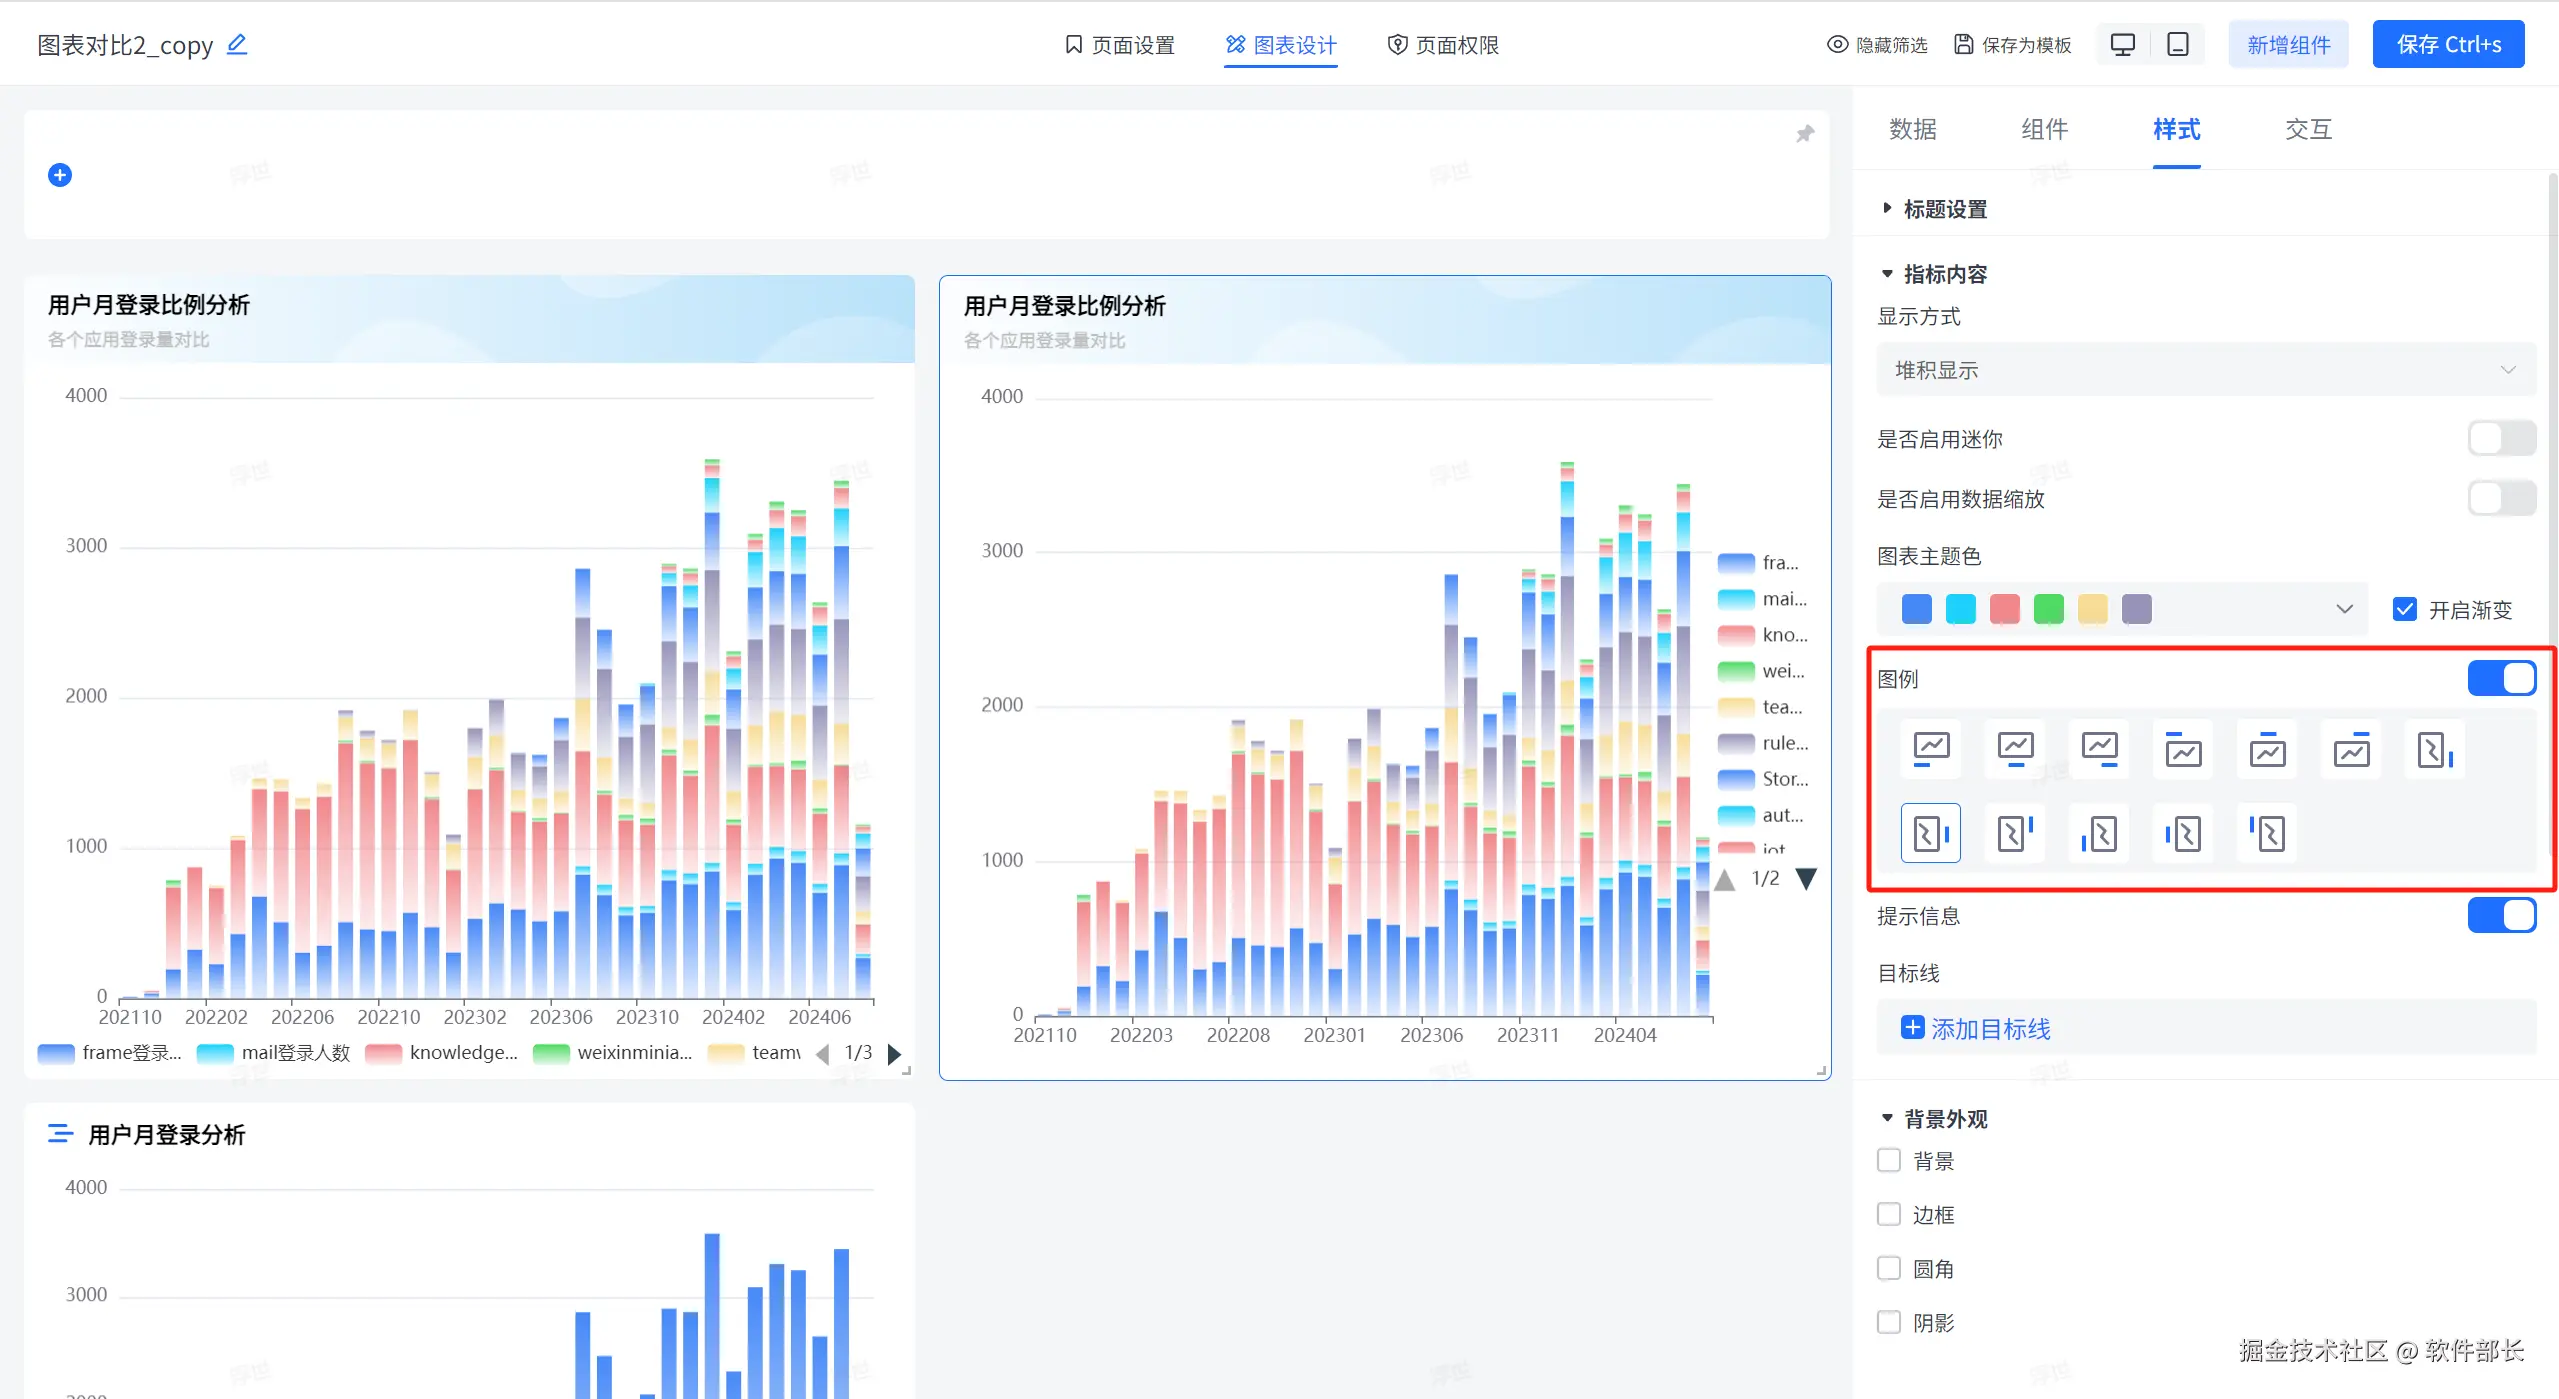Open the 堆积显示 display mode dropdown
Image resolution: width=2559 pixels, height=1399 pixels.
tap(2205, 370)
